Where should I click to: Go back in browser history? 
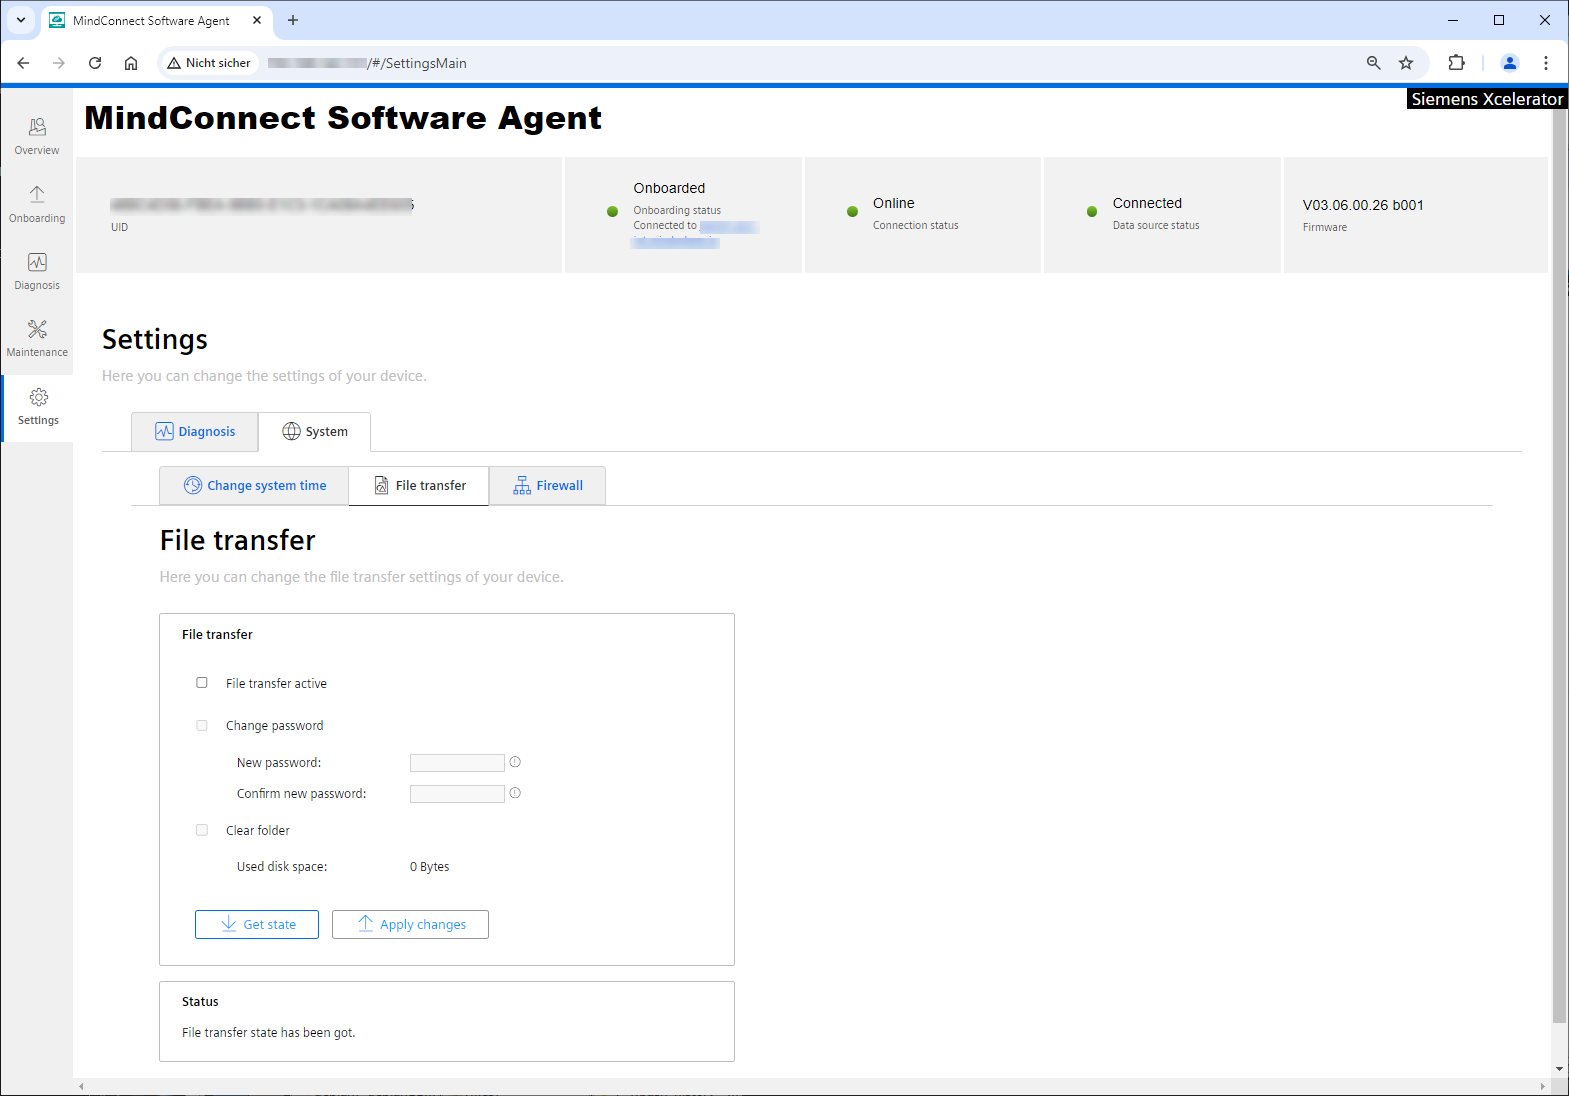(x=23, y=63)
